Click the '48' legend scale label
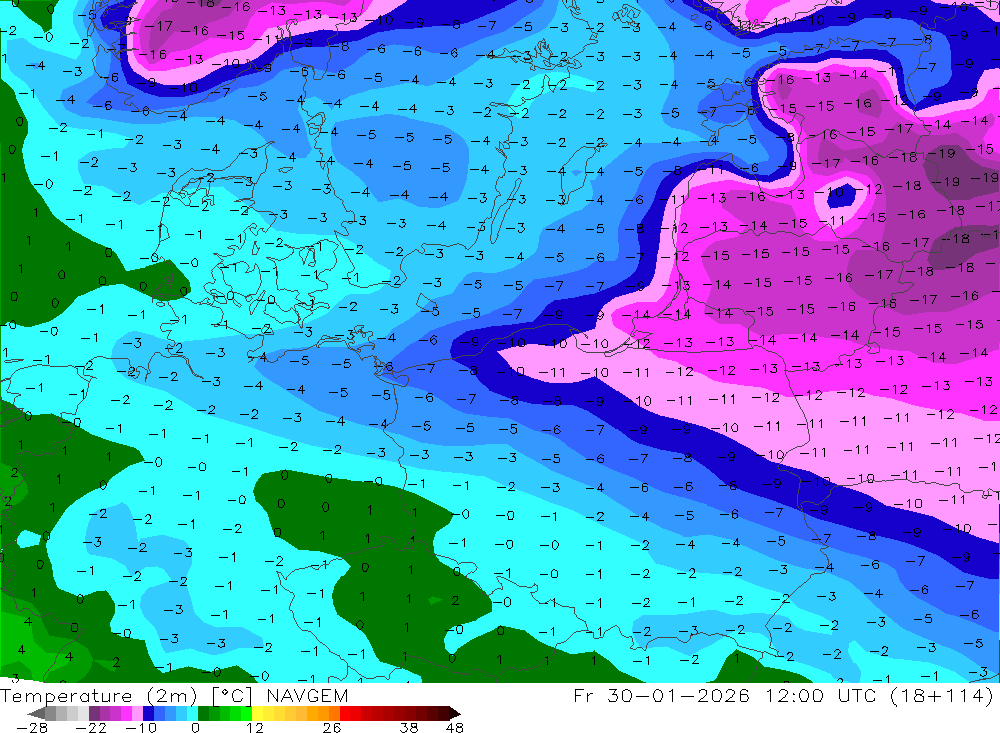The width and height of the screenshot is (1000, 733). pyautogui.click(x=455, y=728)
